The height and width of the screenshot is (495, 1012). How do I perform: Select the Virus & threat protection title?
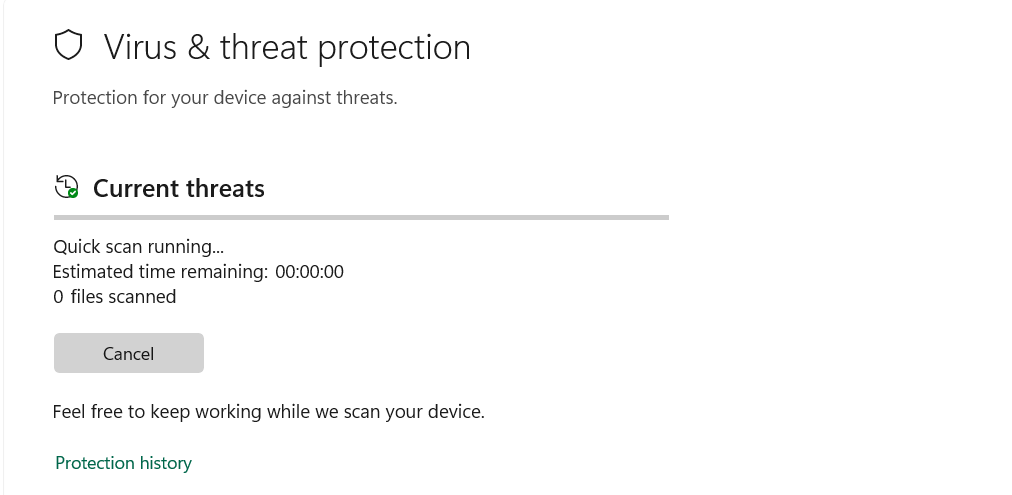point(287,47)
